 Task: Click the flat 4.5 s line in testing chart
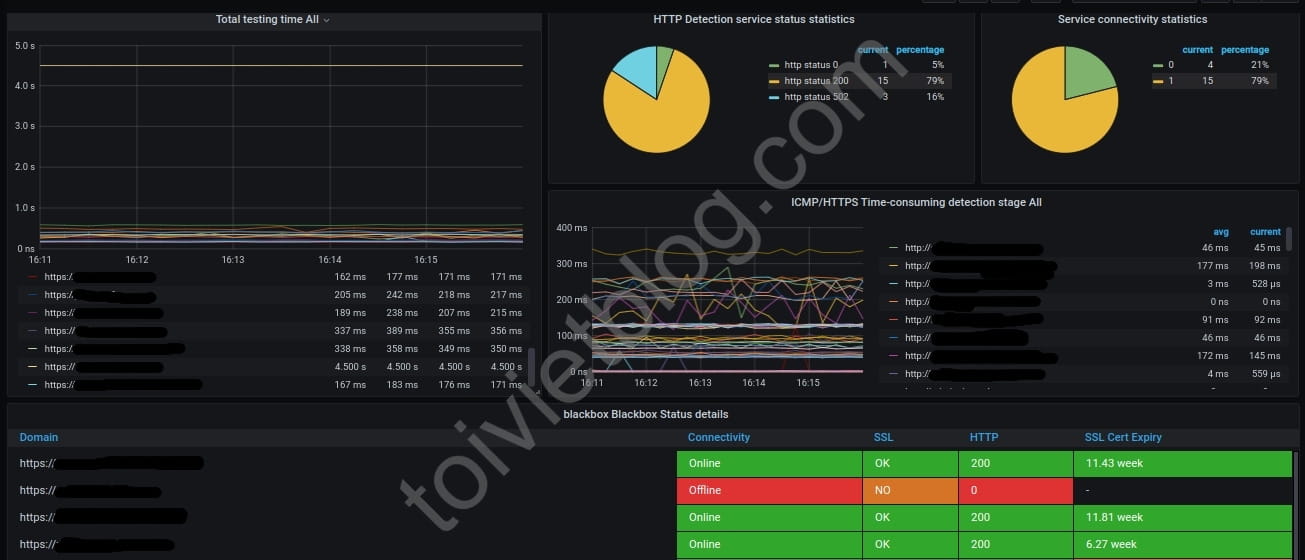pyautogui.click(x=280, y=66)
